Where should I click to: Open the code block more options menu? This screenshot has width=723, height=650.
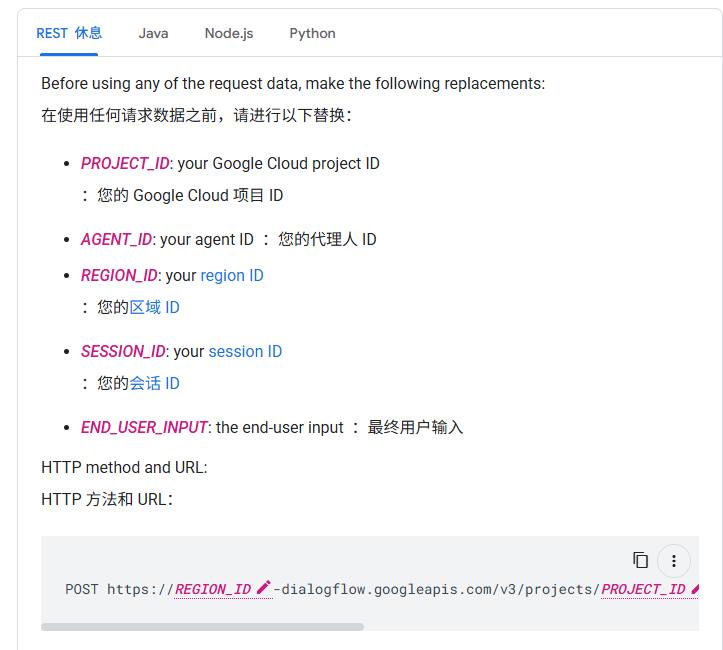tap(674, 561)
